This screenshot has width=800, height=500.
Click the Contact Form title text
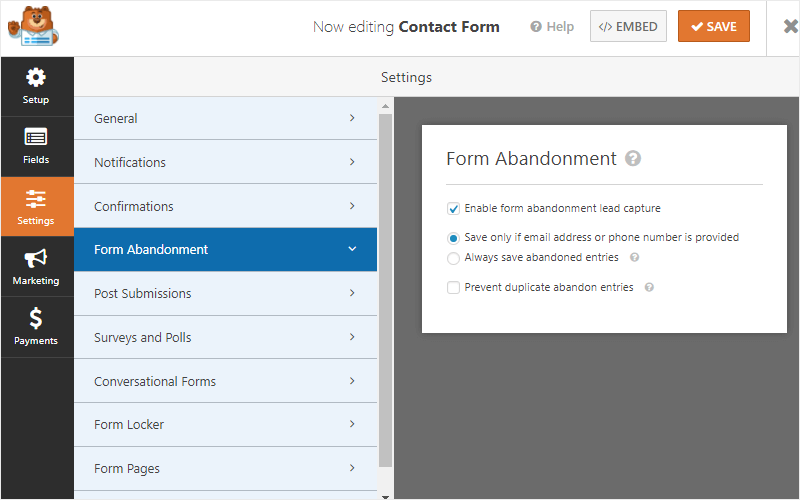[x=449, y=27]
